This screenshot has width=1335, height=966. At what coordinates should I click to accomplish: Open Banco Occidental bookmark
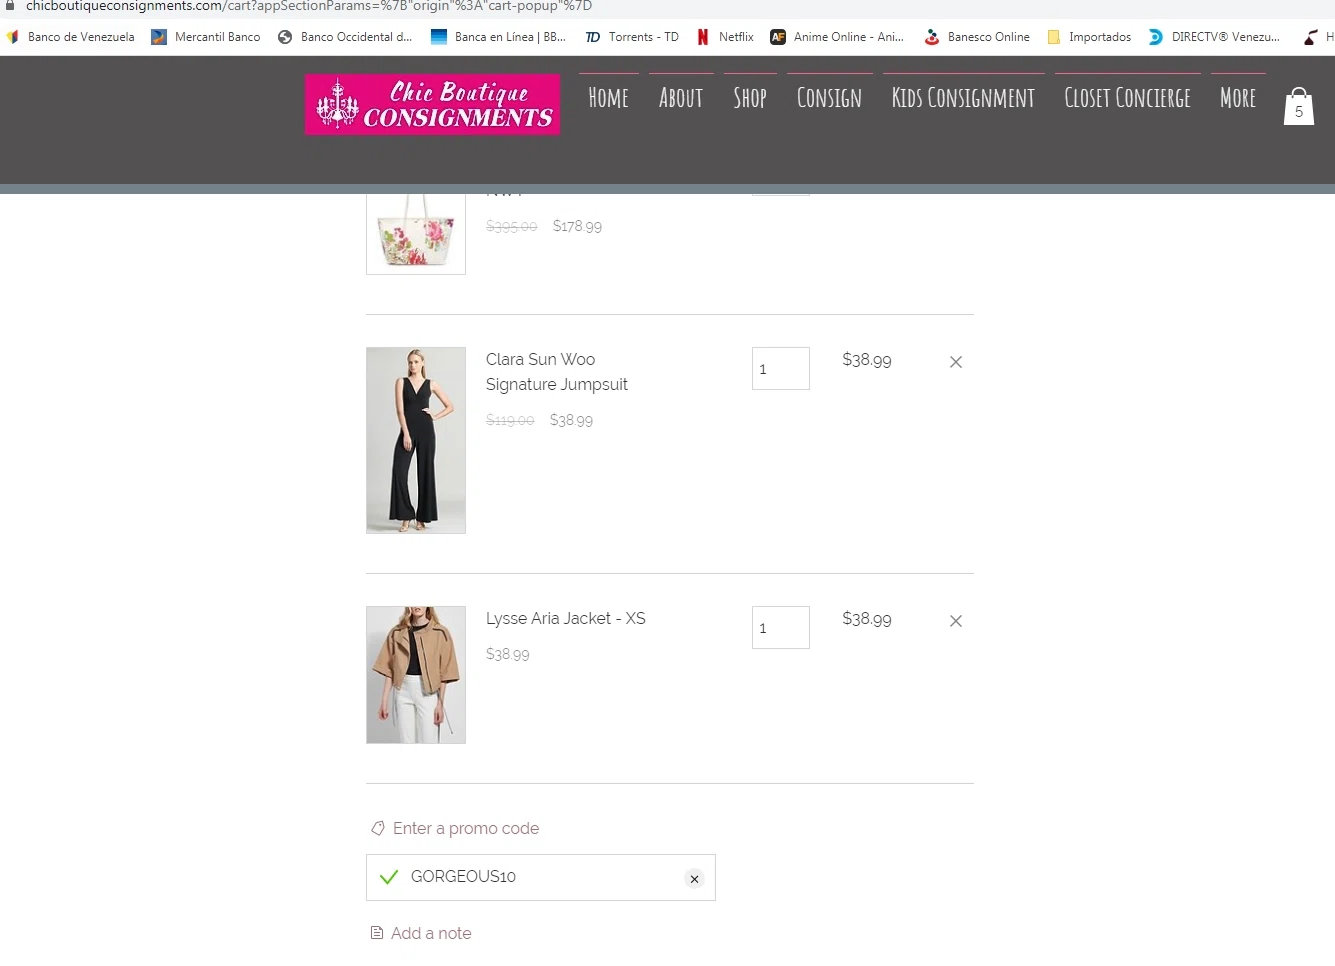tap(345, 37)
